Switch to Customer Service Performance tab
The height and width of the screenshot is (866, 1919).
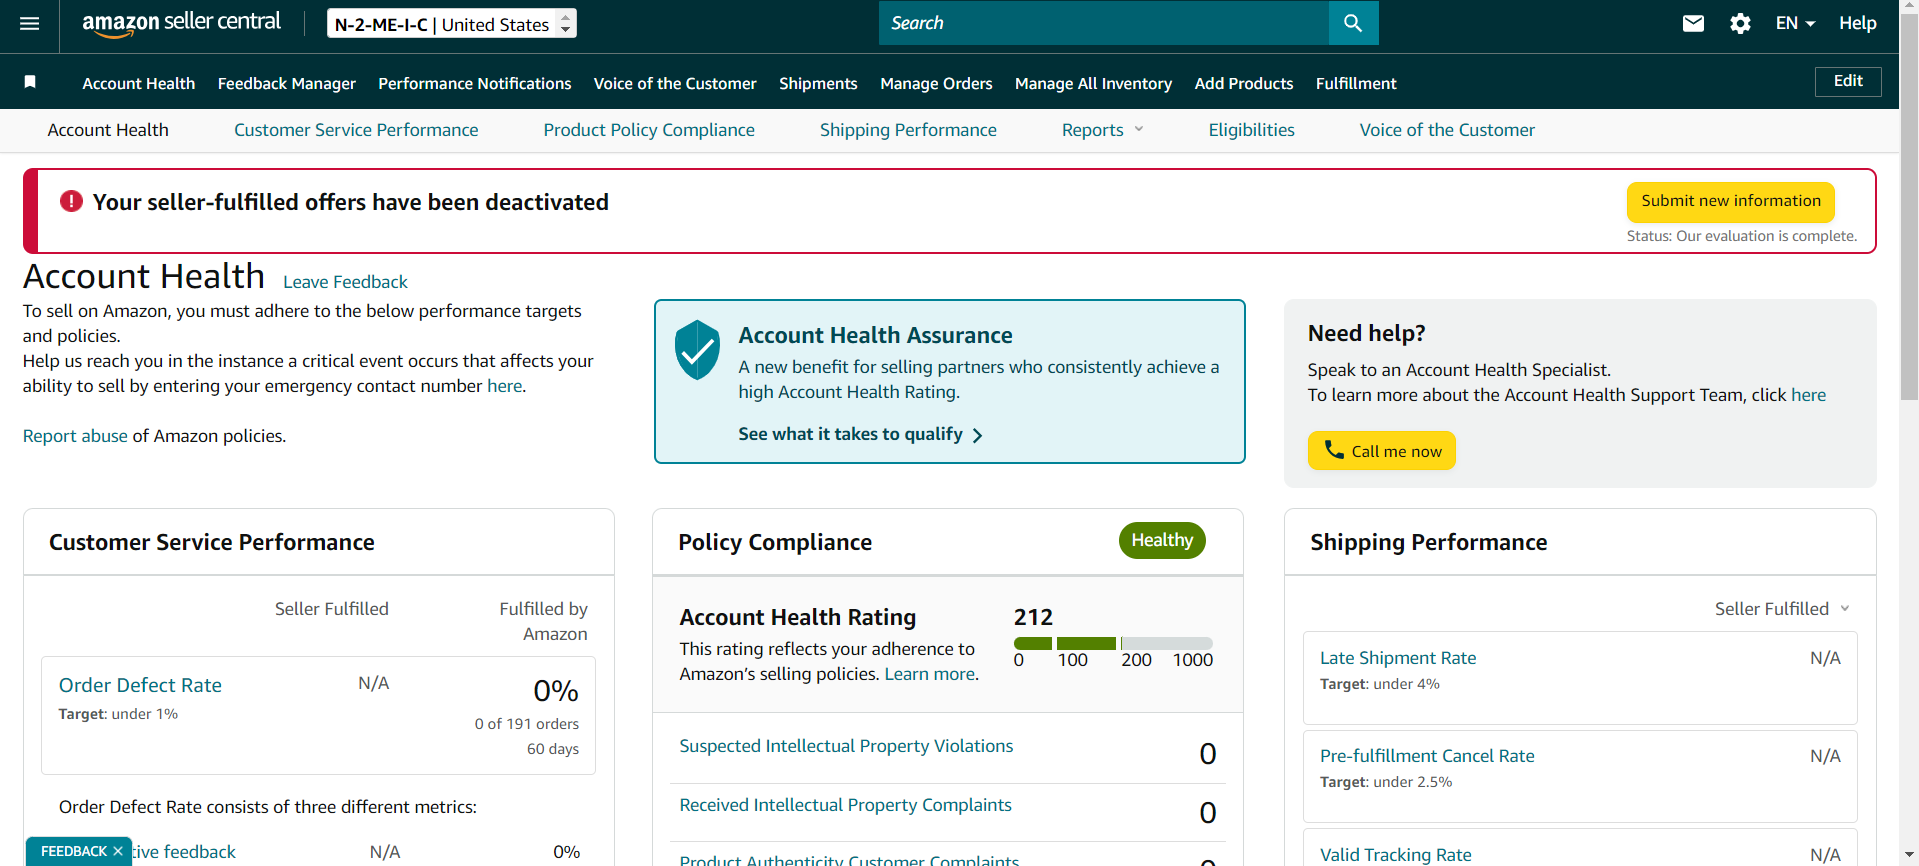coord(356,130)
